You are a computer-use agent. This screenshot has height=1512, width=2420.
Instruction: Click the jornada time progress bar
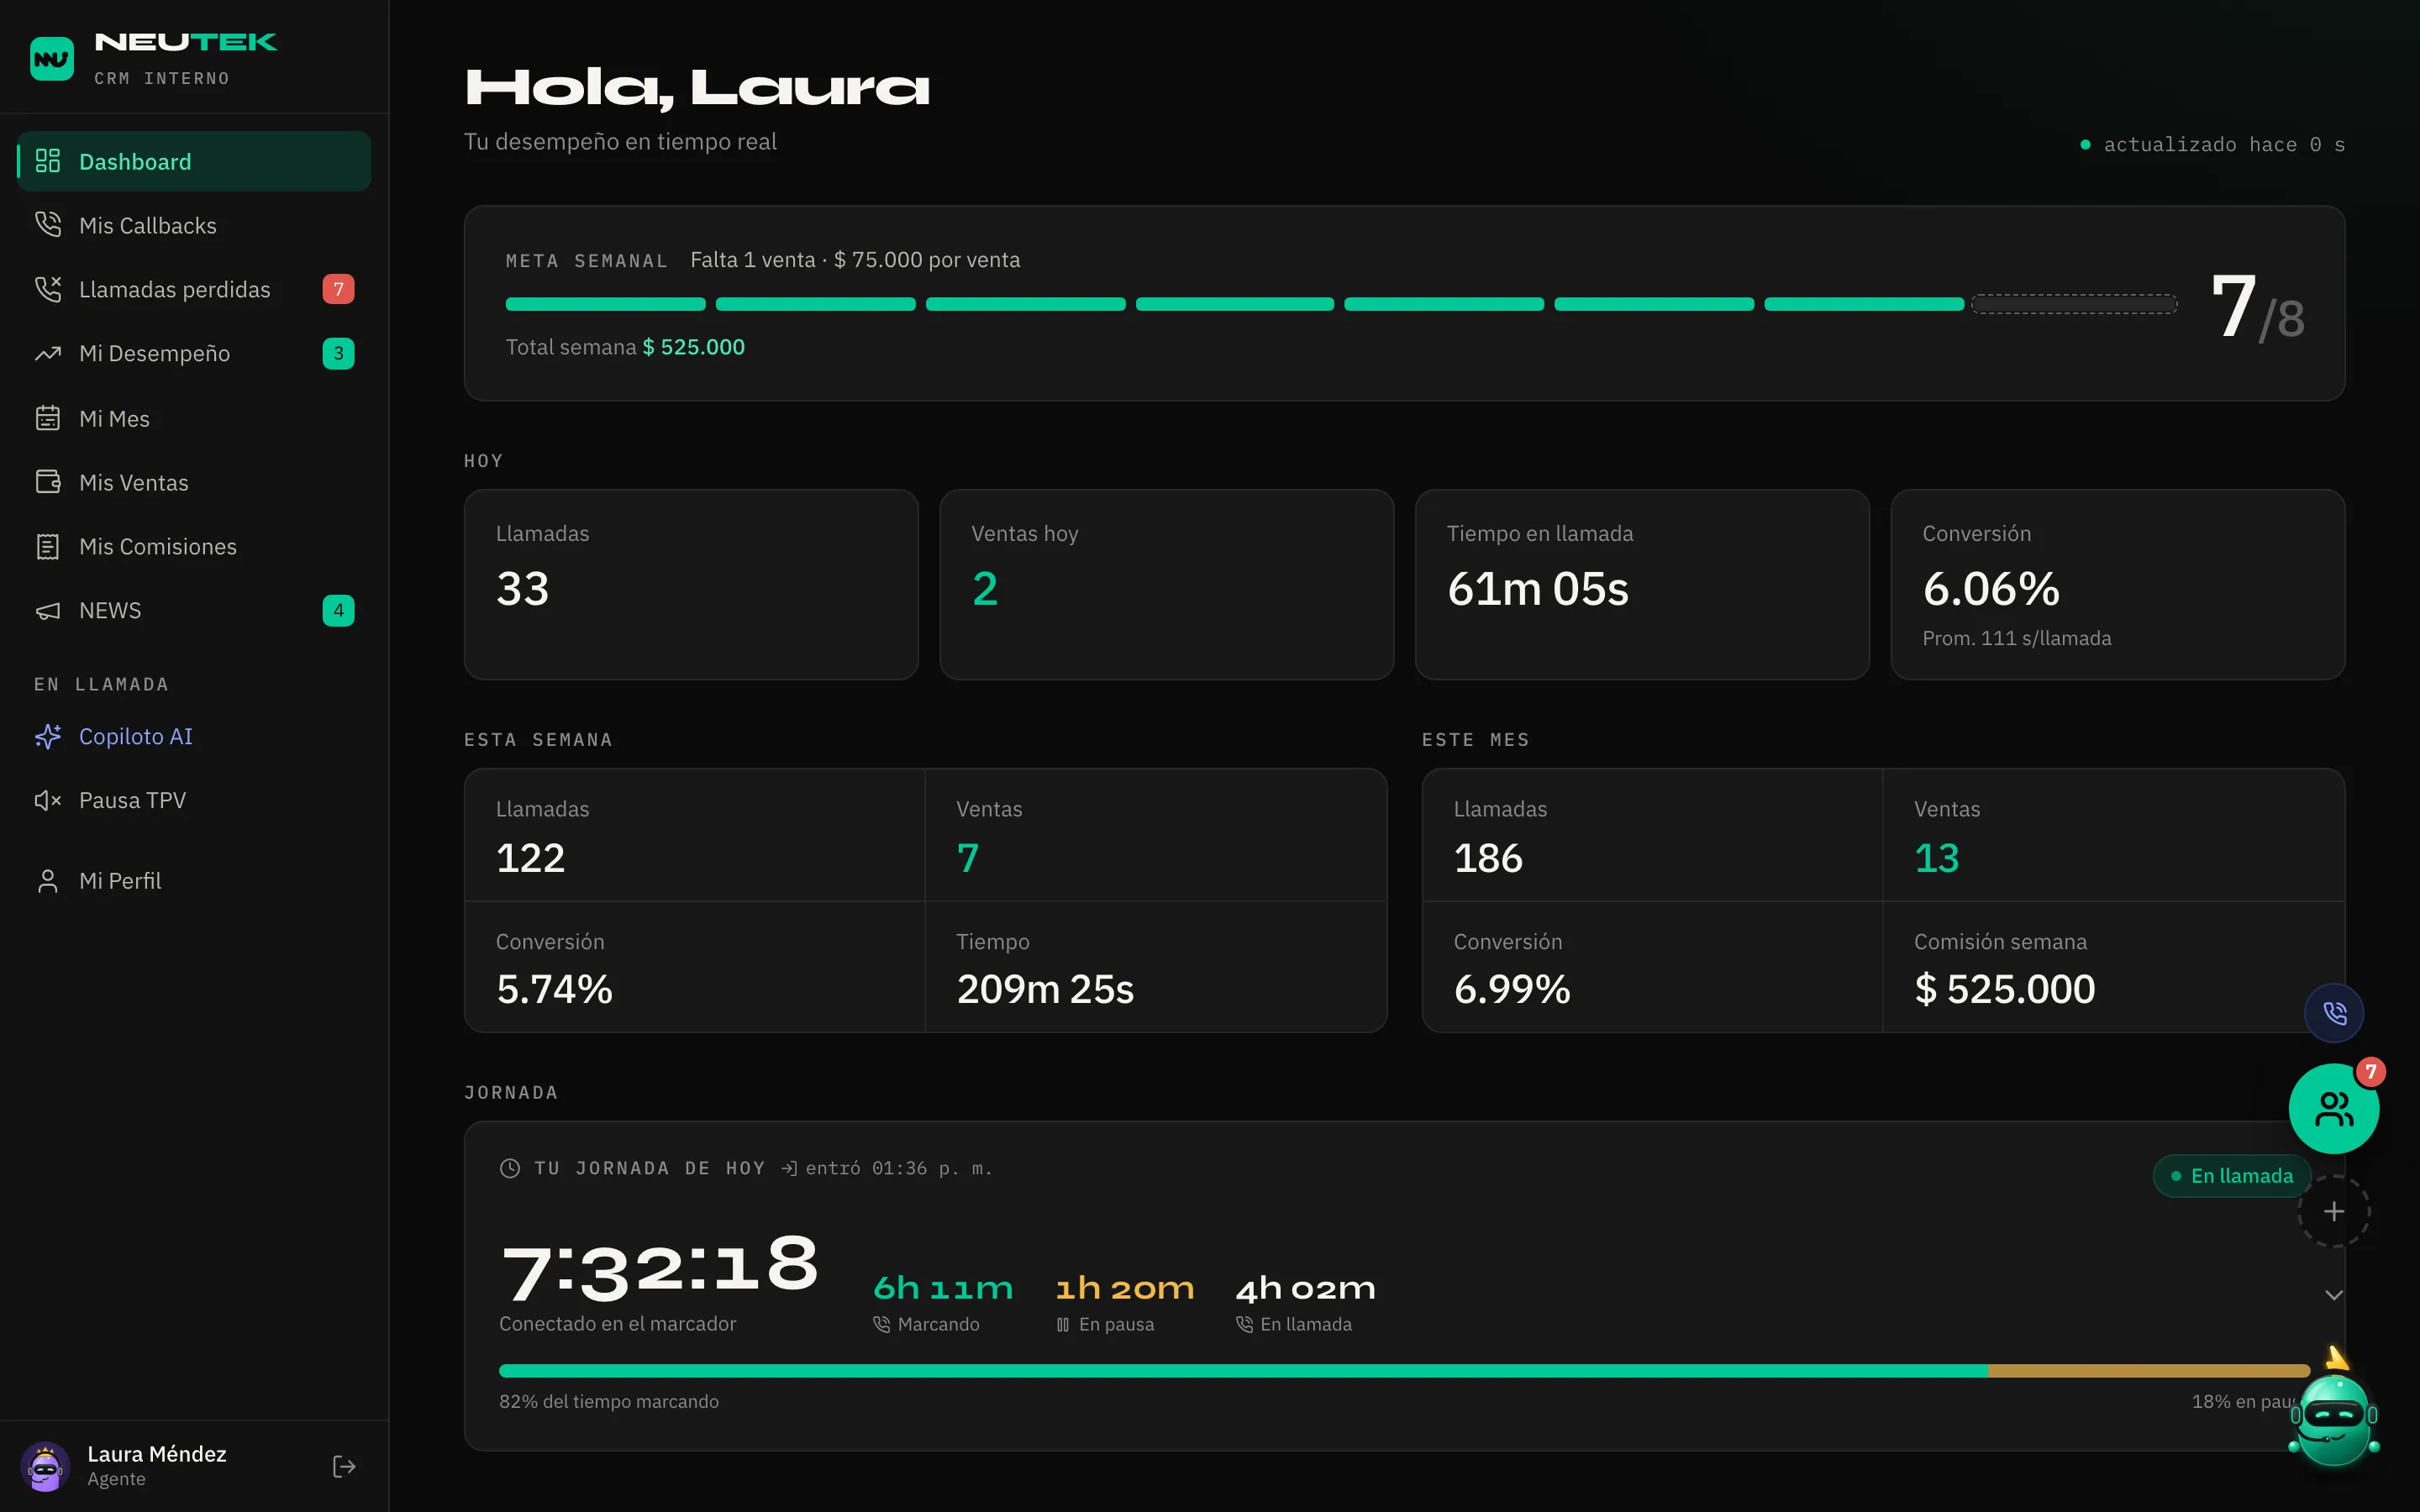pos(1404,1371)
